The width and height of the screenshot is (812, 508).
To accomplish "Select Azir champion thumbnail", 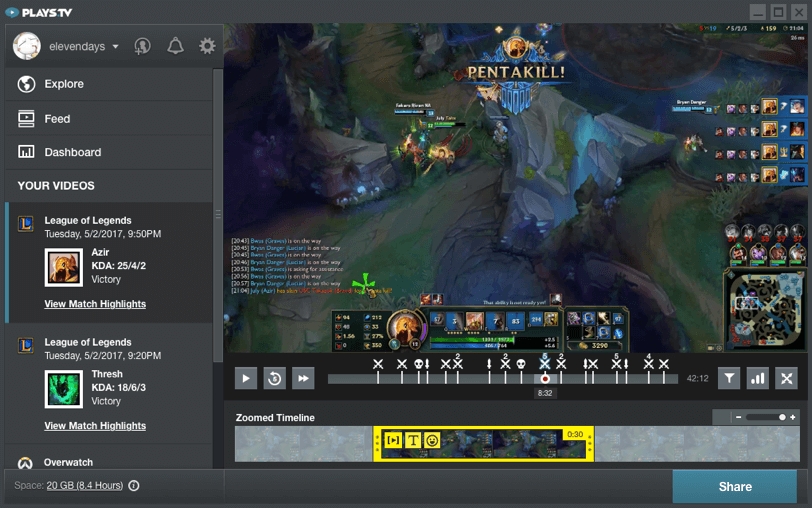I will point(63,268).
